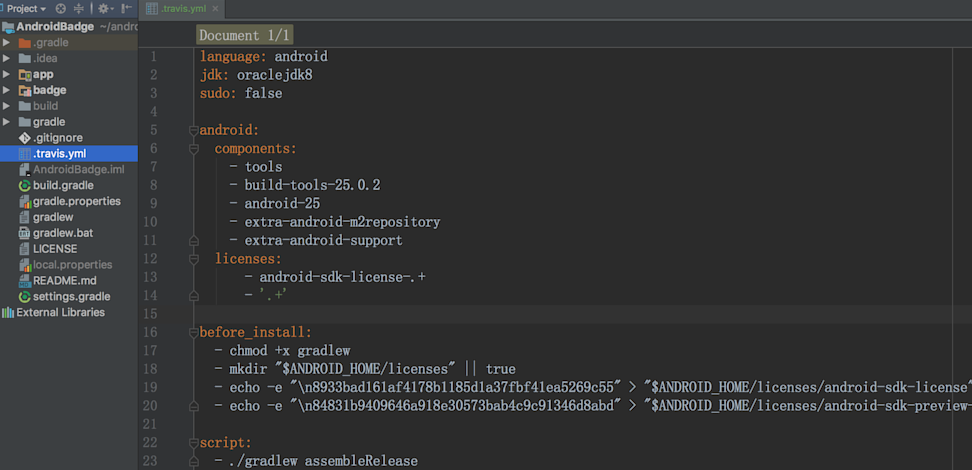Click the gradlew.bat file icon
This screenshot has width=972, height=470.
(x=25, y=233)
